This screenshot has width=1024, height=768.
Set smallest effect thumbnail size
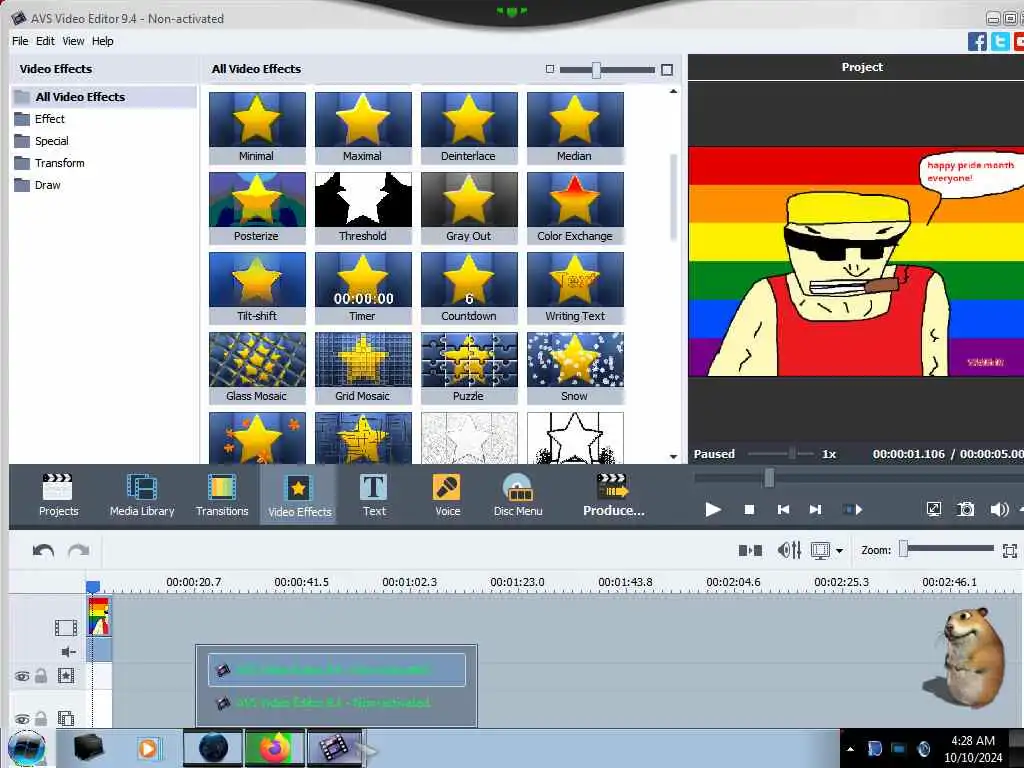549,69
